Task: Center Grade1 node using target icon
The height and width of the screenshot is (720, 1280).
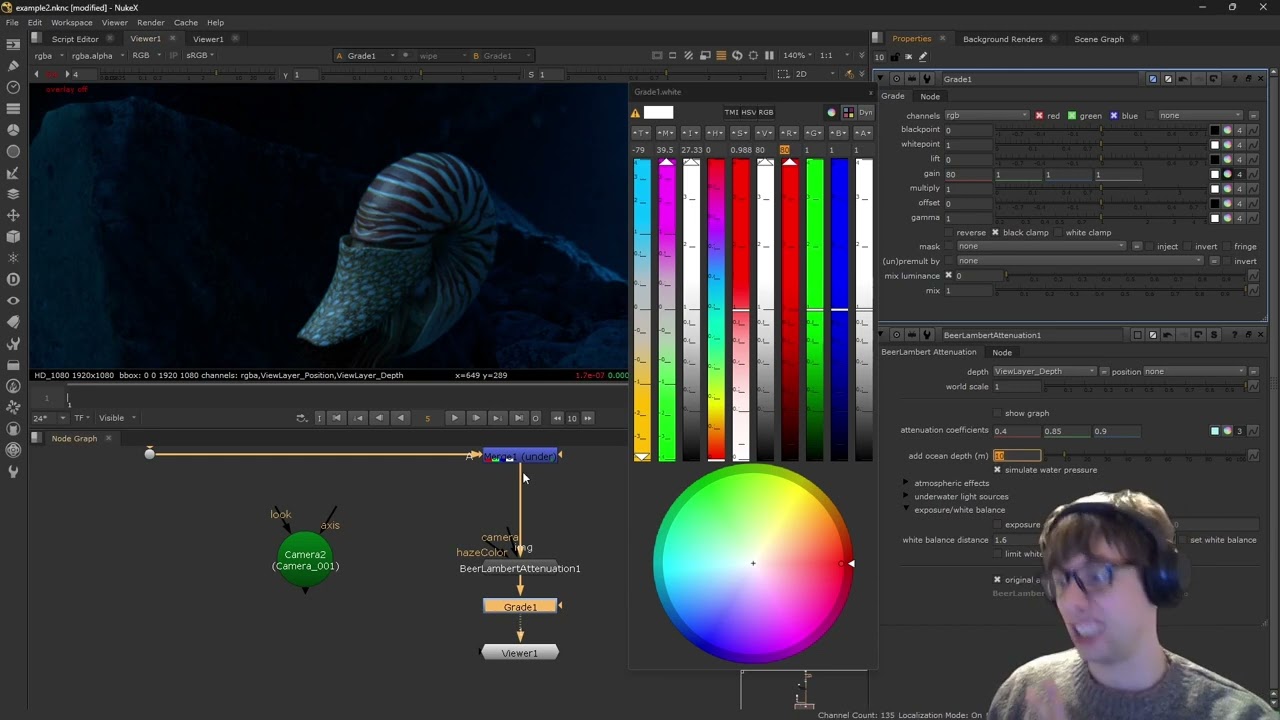Action: click(896, 79)
